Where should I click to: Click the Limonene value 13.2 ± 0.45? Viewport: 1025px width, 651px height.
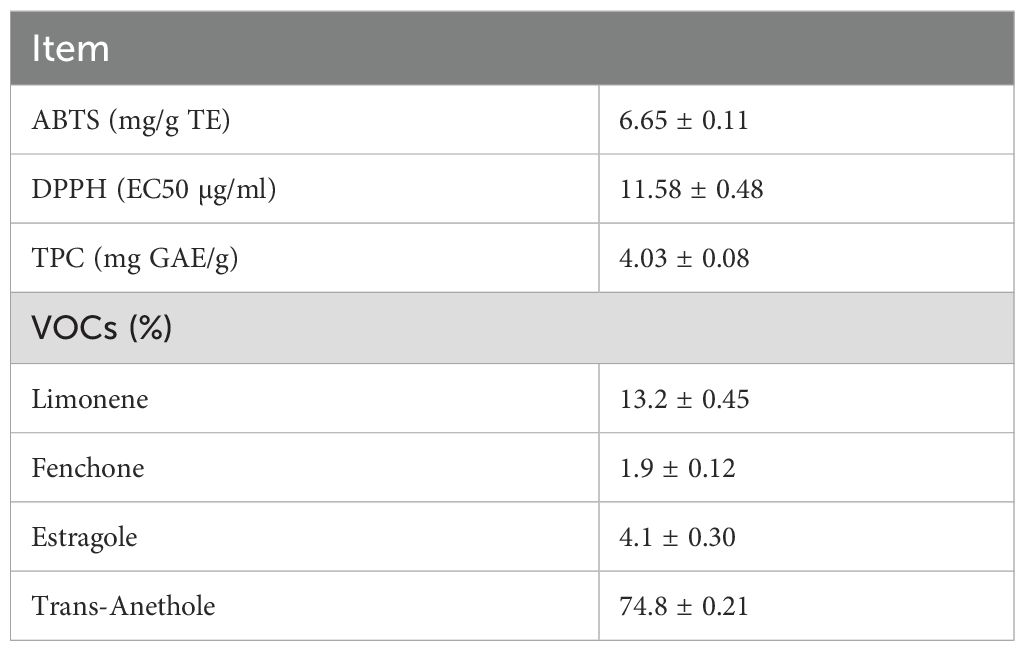[x=684, y=399]
